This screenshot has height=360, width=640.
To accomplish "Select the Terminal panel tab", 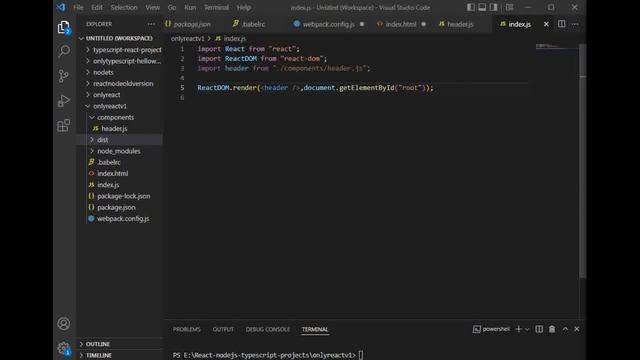I will [x=315, y=329].
